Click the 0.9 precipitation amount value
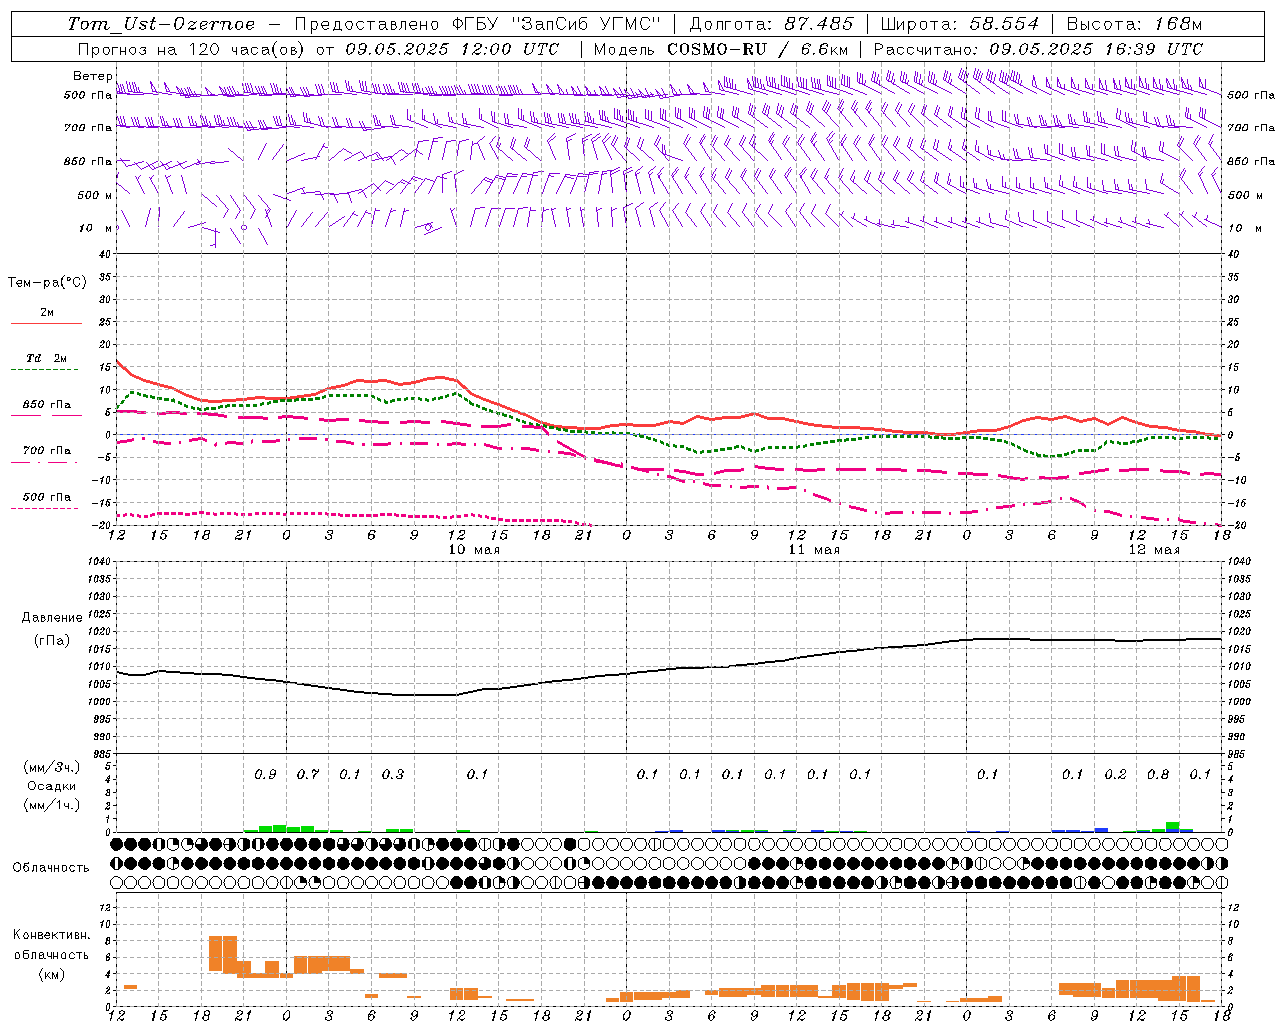This screenshot has width=1280, height=1024. pos(265,774)
